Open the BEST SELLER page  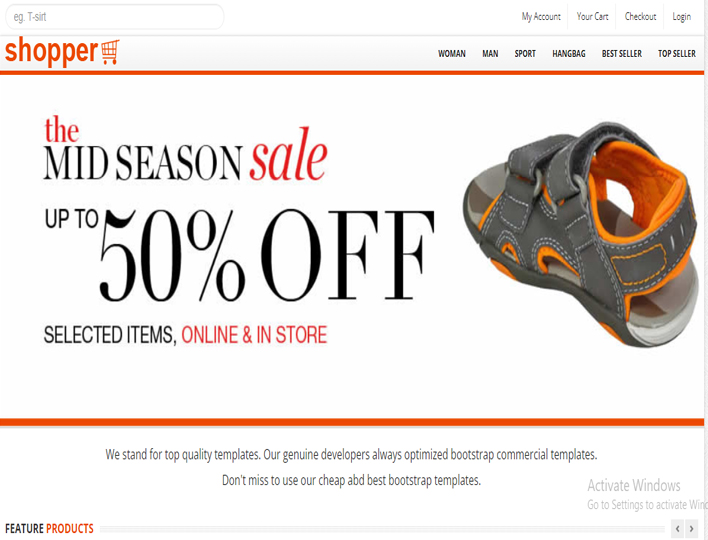point(621,54)
